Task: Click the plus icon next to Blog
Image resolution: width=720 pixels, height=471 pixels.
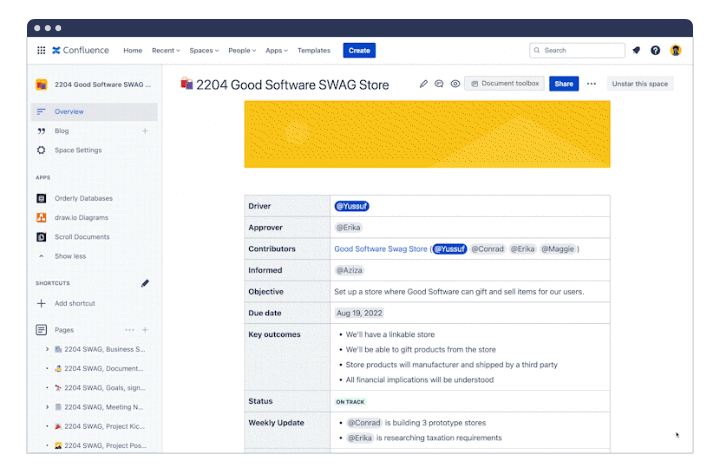Action: [x=145, y=131]
